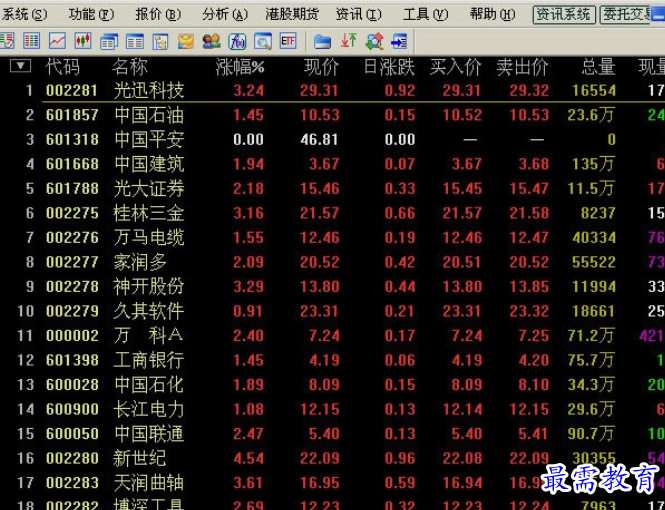Click the magnifier search-window icon
The image size is (665, 510).
263,42
